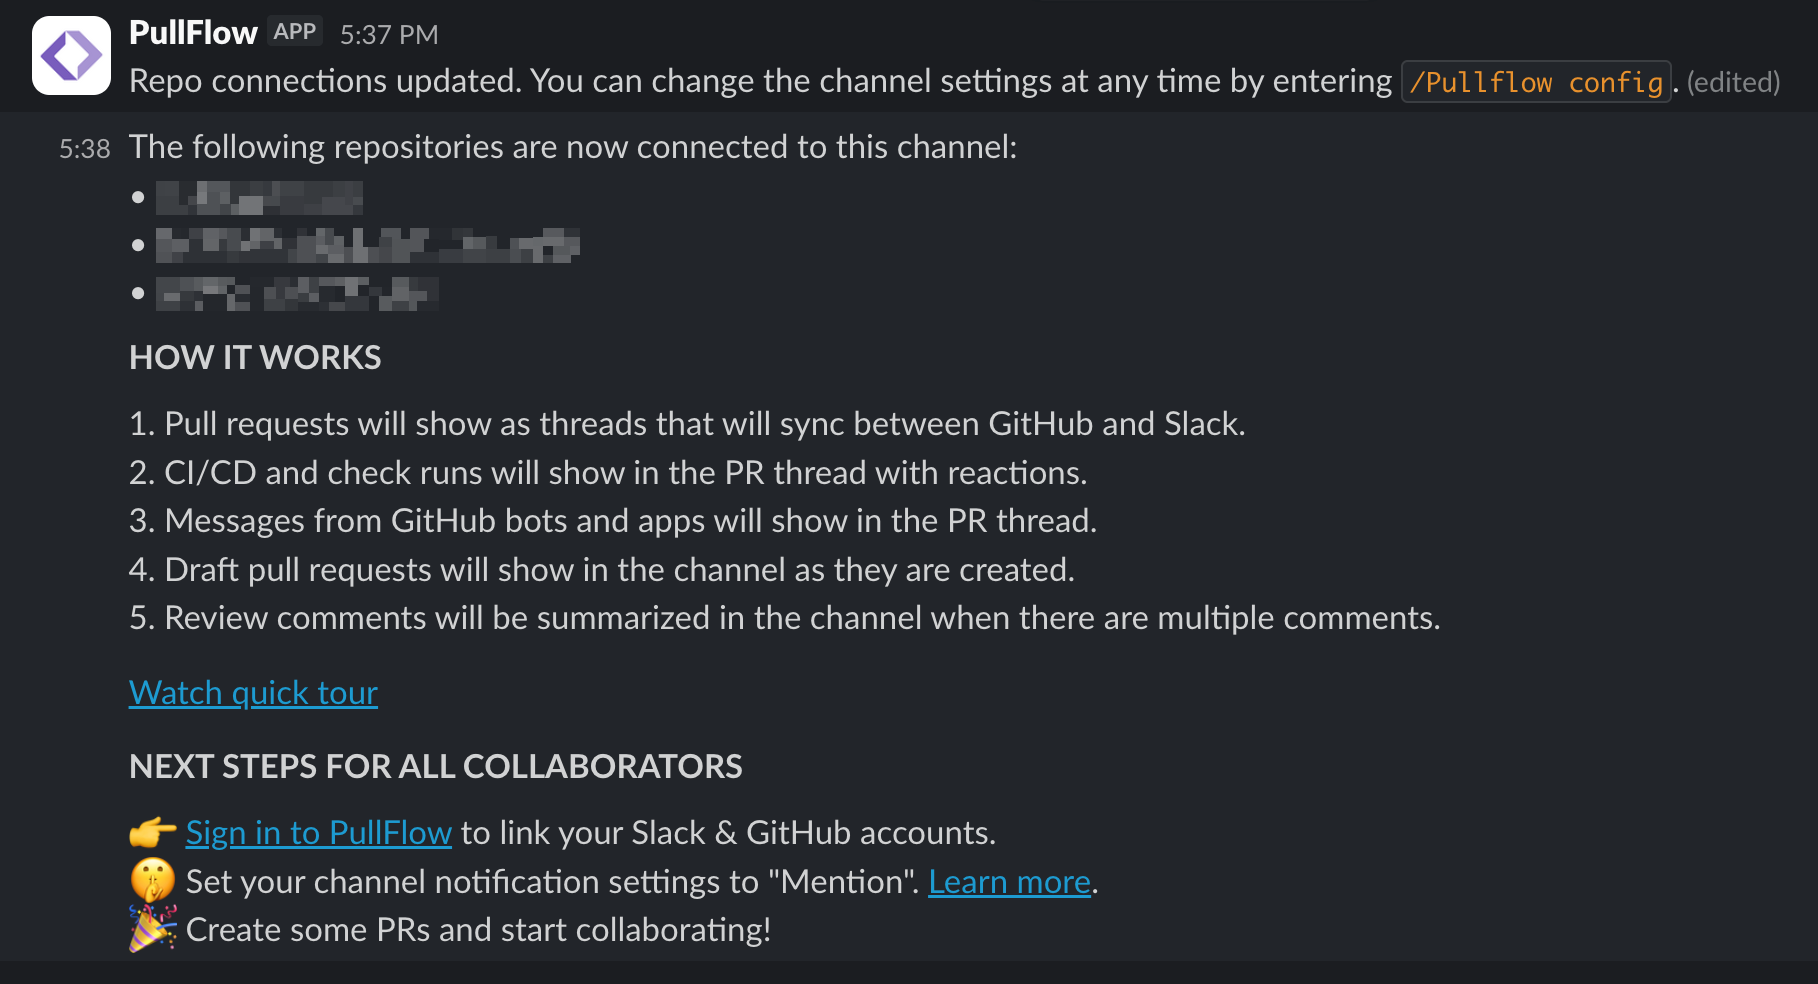
Task: Click the HOW IT WORKS heading
Action: coord(255,358)
